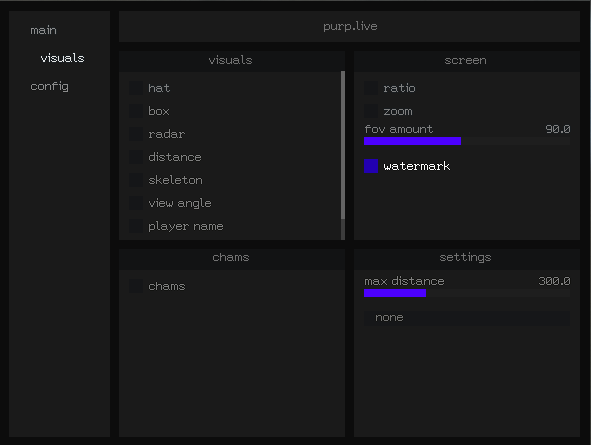Screen dimensions: 591x445
Task: Disable the watermark checkbox
Action: (371, 166)
